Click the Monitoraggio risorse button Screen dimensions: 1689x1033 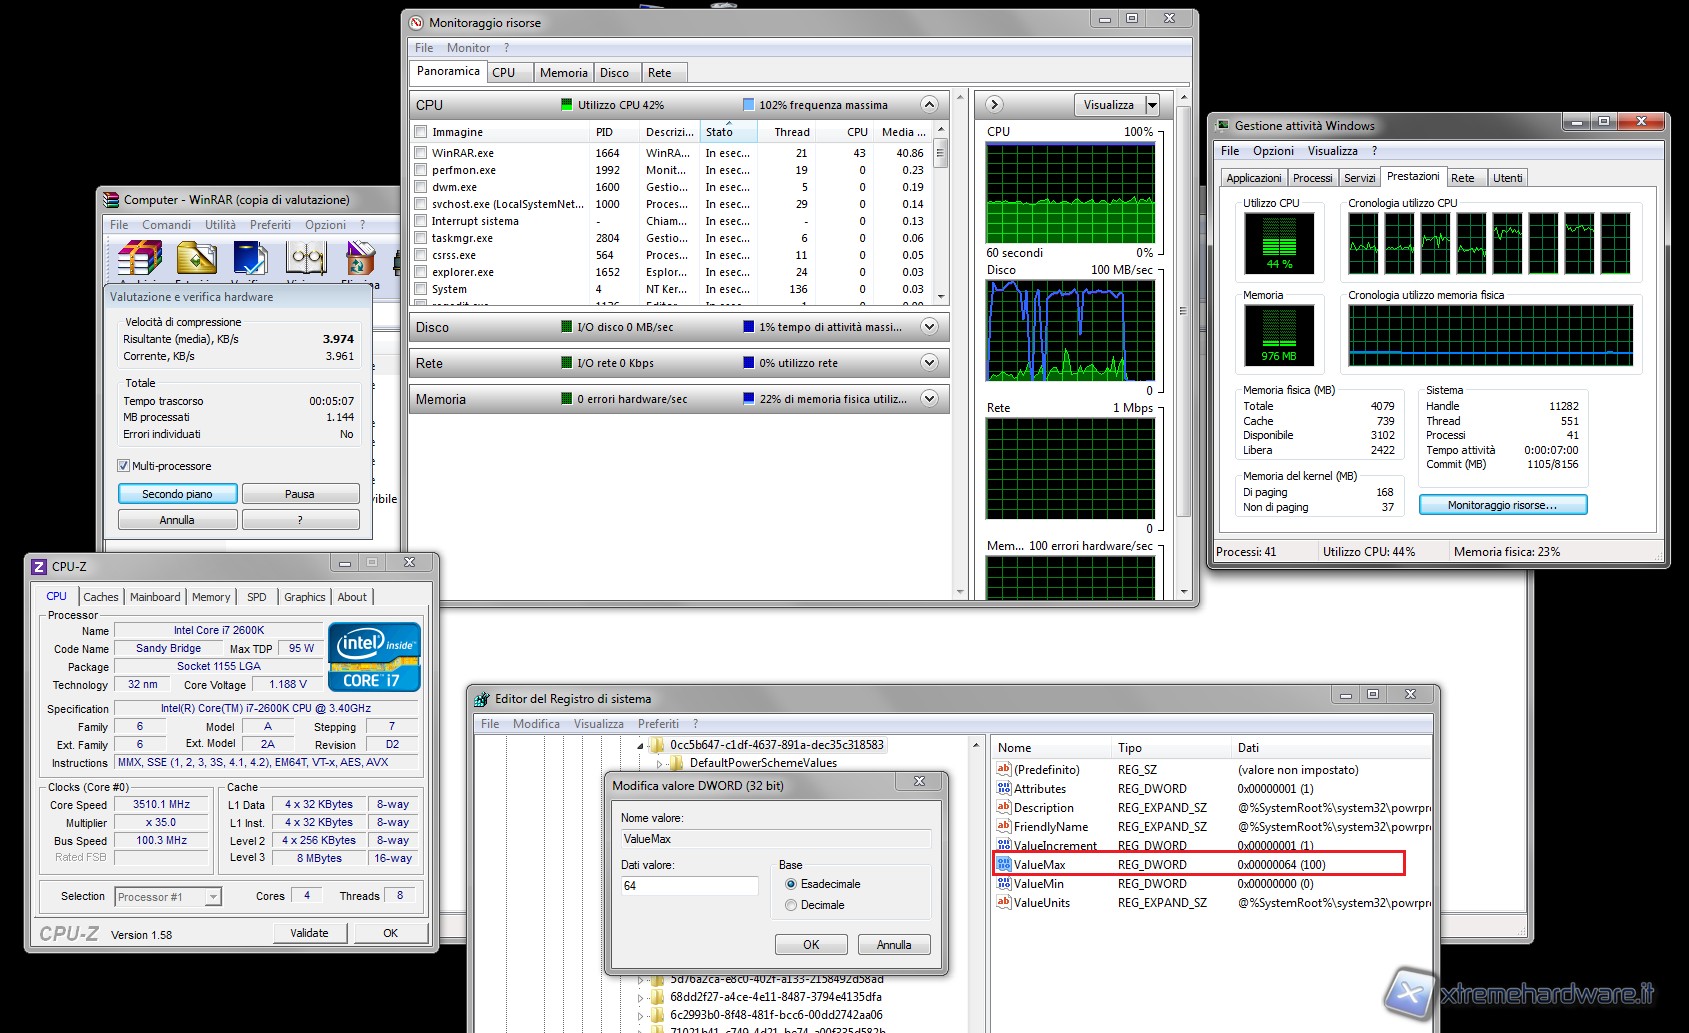pyautogui.click(x=1502, y=505)
